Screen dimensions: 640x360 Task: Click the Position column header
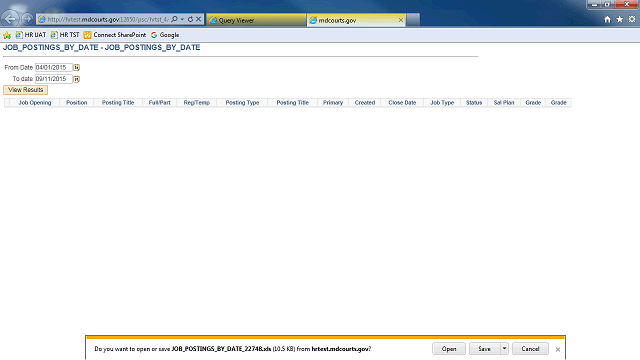pyautogui.click(x=77, y=103)
